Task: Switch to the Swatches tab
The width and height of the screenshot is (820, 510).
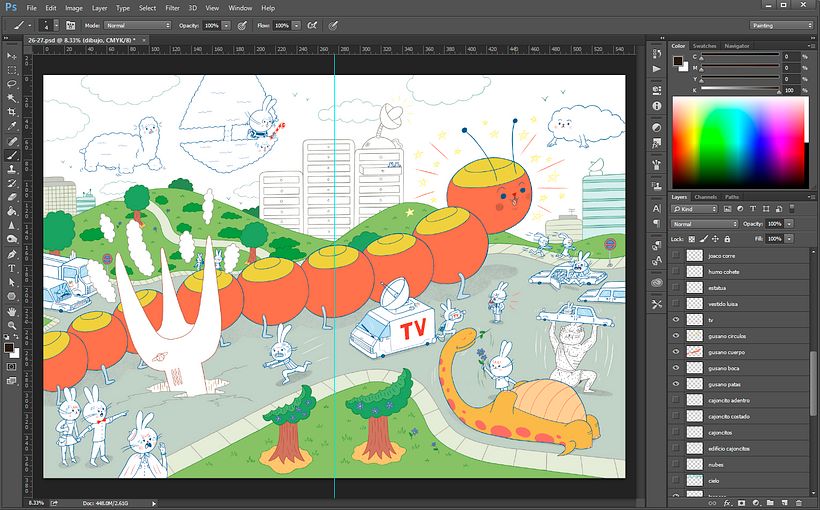Action: pos(705,46)
